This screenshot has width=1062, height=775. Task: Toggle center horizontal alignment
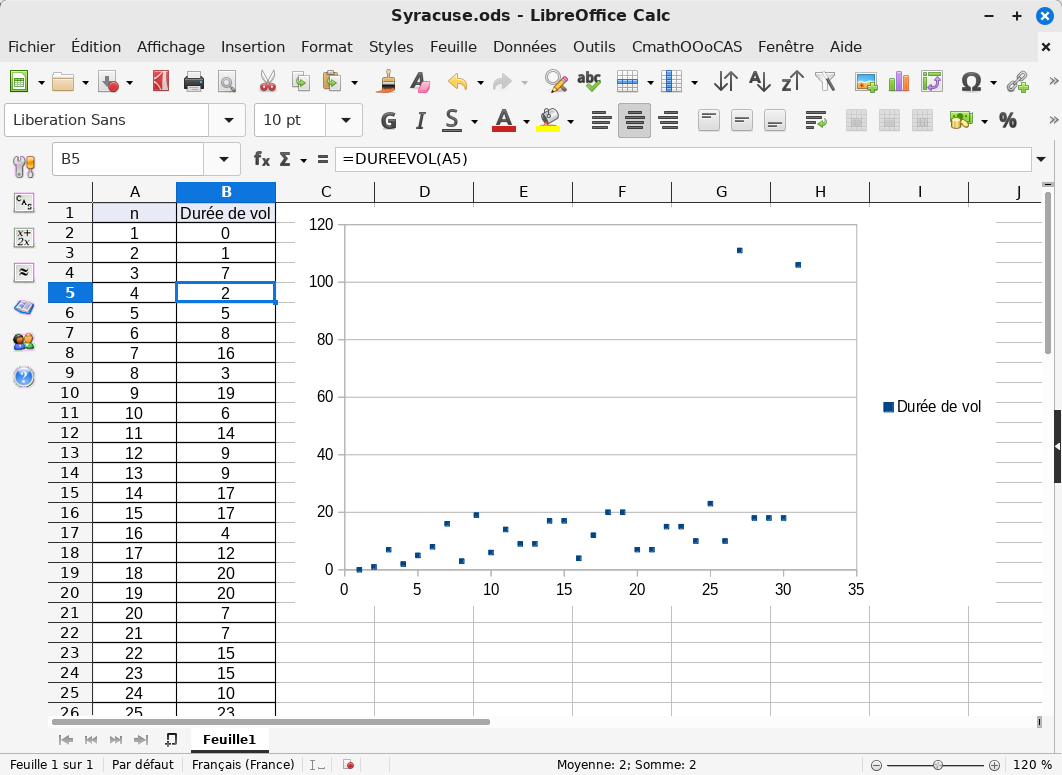coord(634,121)
